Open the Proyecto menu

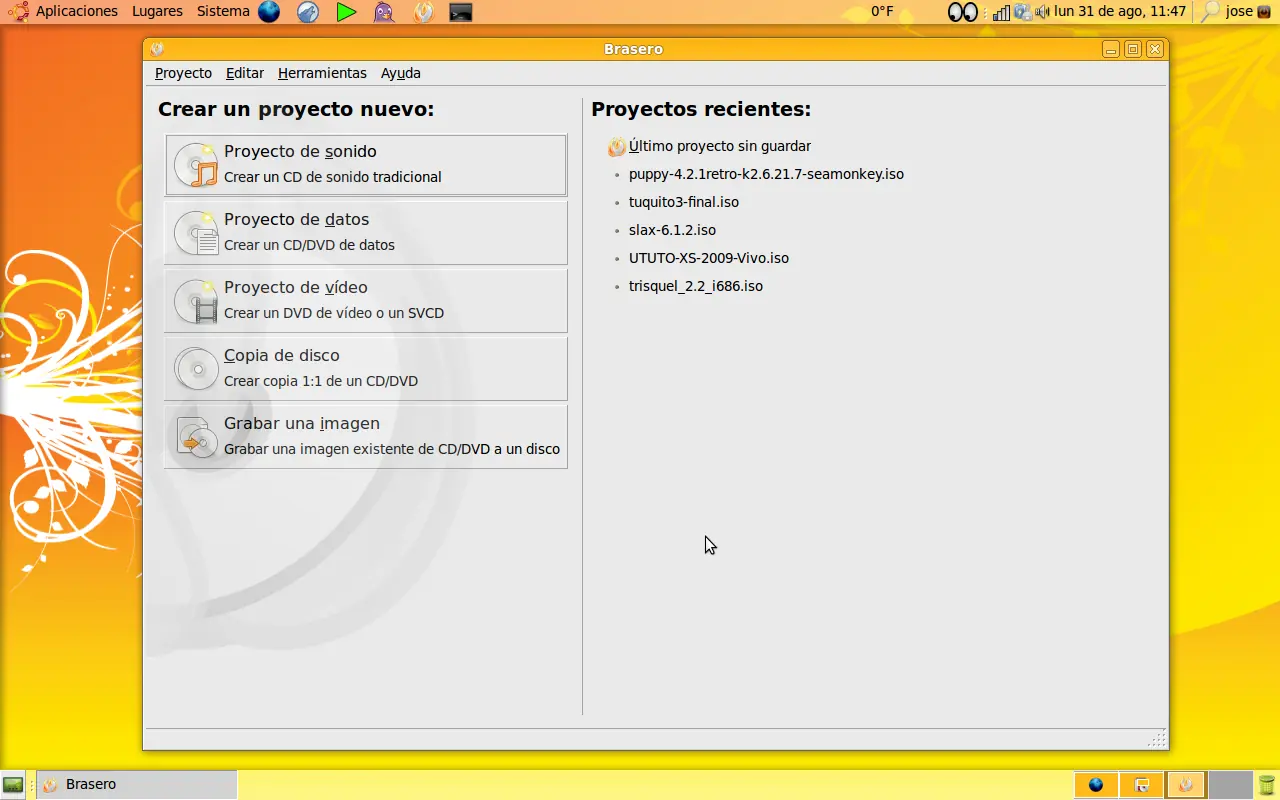point(183,73)
